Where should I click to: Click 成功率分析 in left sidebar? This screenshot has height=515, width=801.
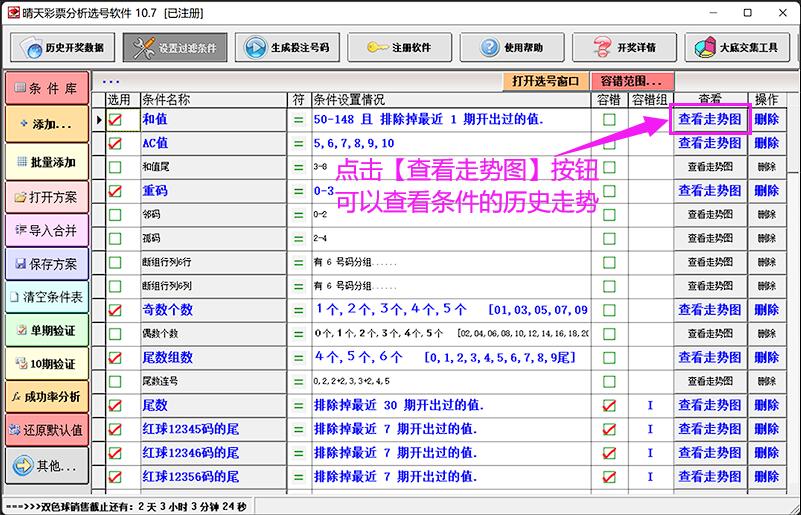click(x=46, y=397)
